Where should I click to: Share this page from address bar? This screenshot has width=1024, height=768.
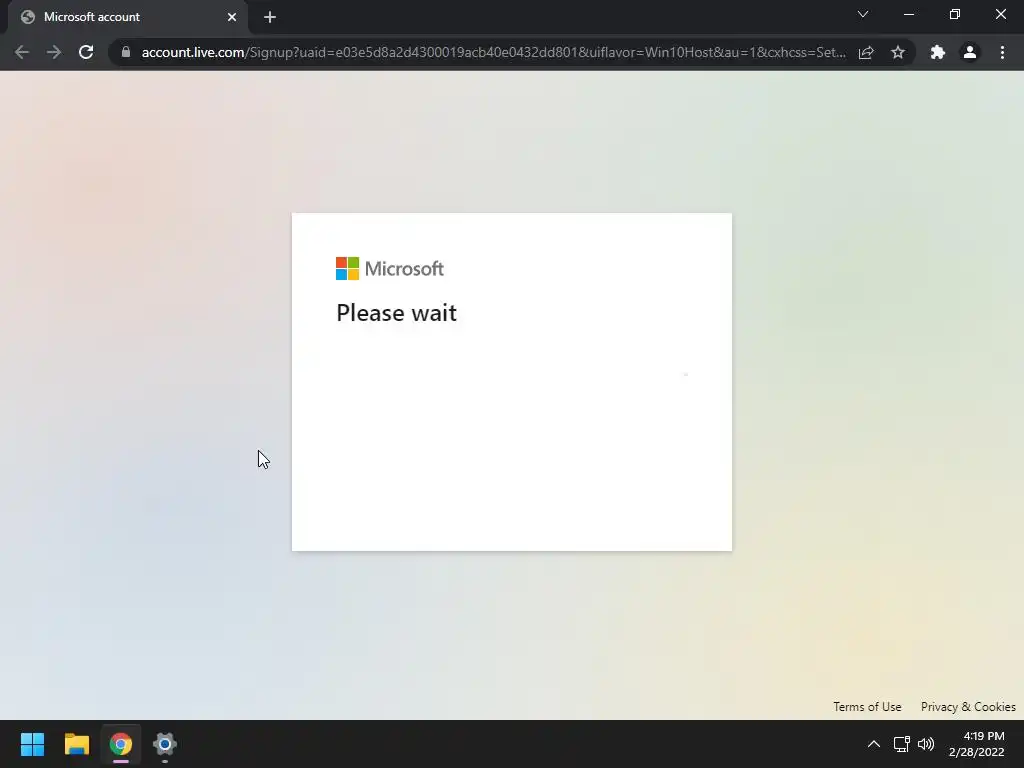point(866,52)
